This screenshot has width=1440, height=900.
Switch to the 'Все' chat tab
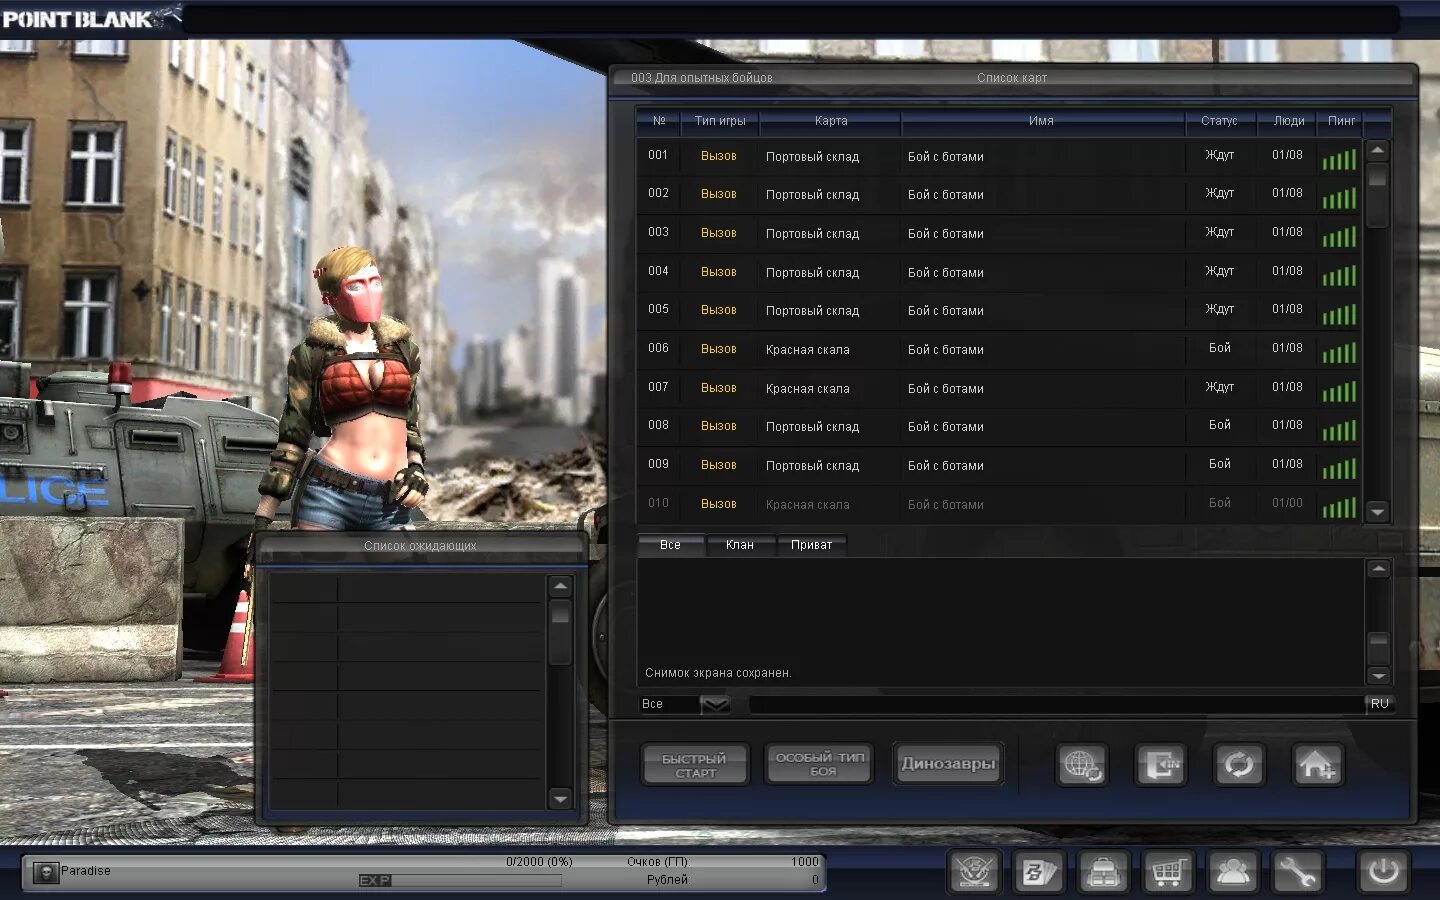tap(670, 545)
